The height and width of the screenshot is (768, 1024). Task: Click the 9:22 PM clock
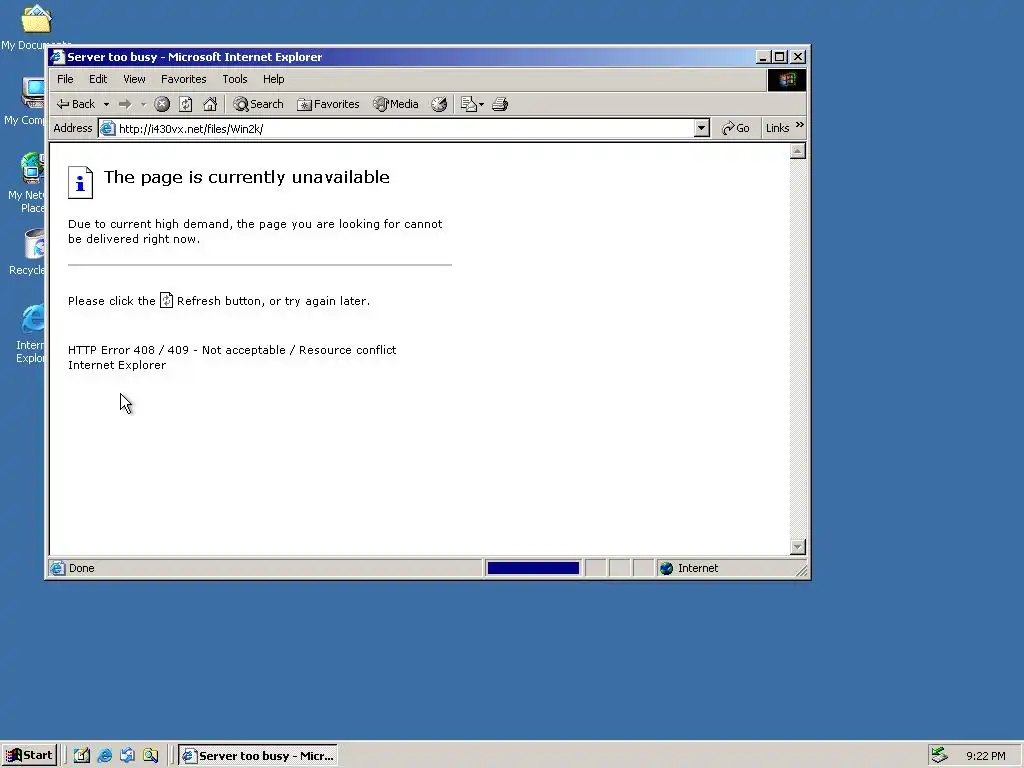coord(985,756)
